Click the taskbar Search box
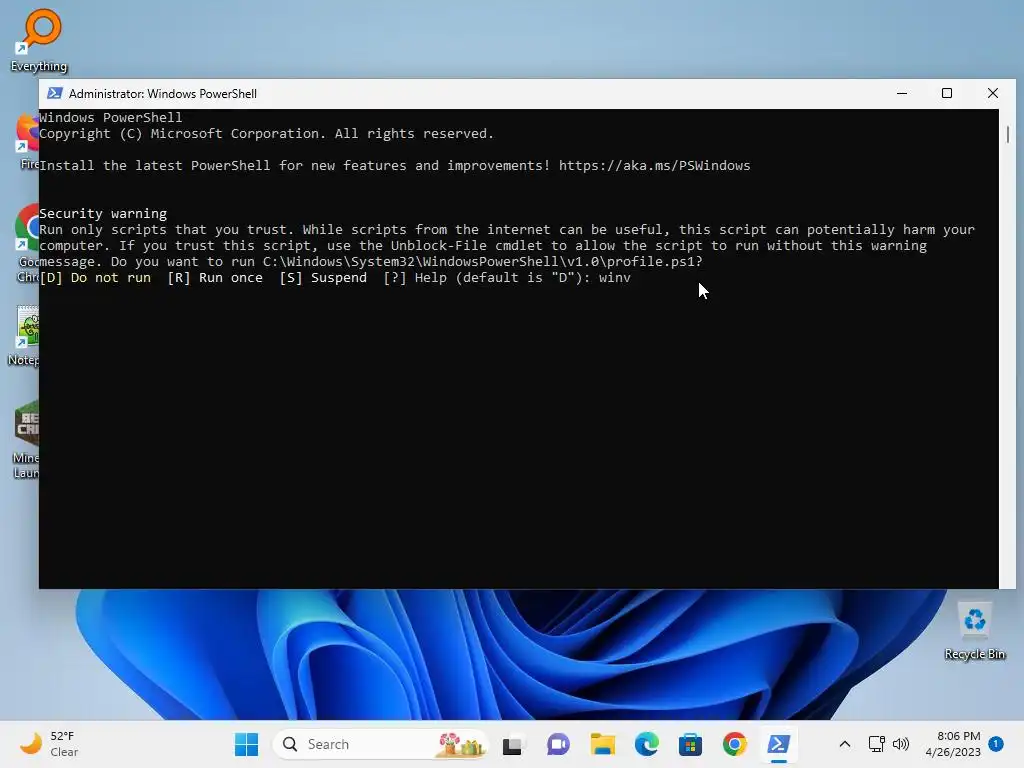The height and width of the screenshot is (768, 1024). (380, 744)
